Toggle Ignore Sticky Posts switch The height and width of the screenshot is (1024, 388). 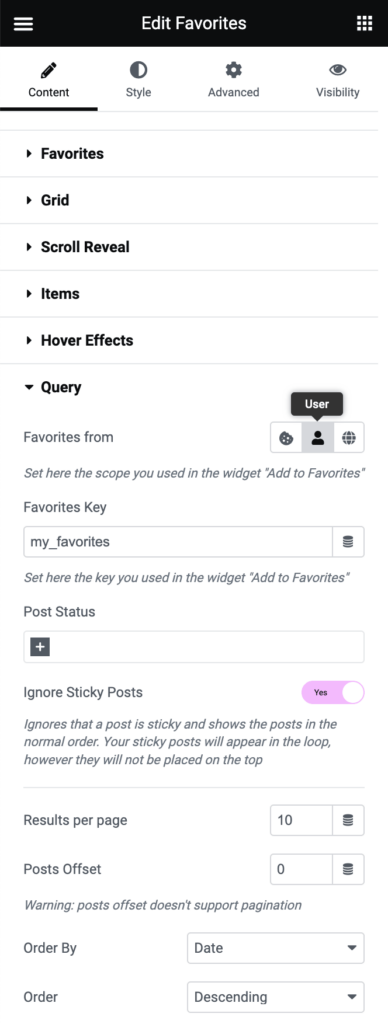[332, 692]
